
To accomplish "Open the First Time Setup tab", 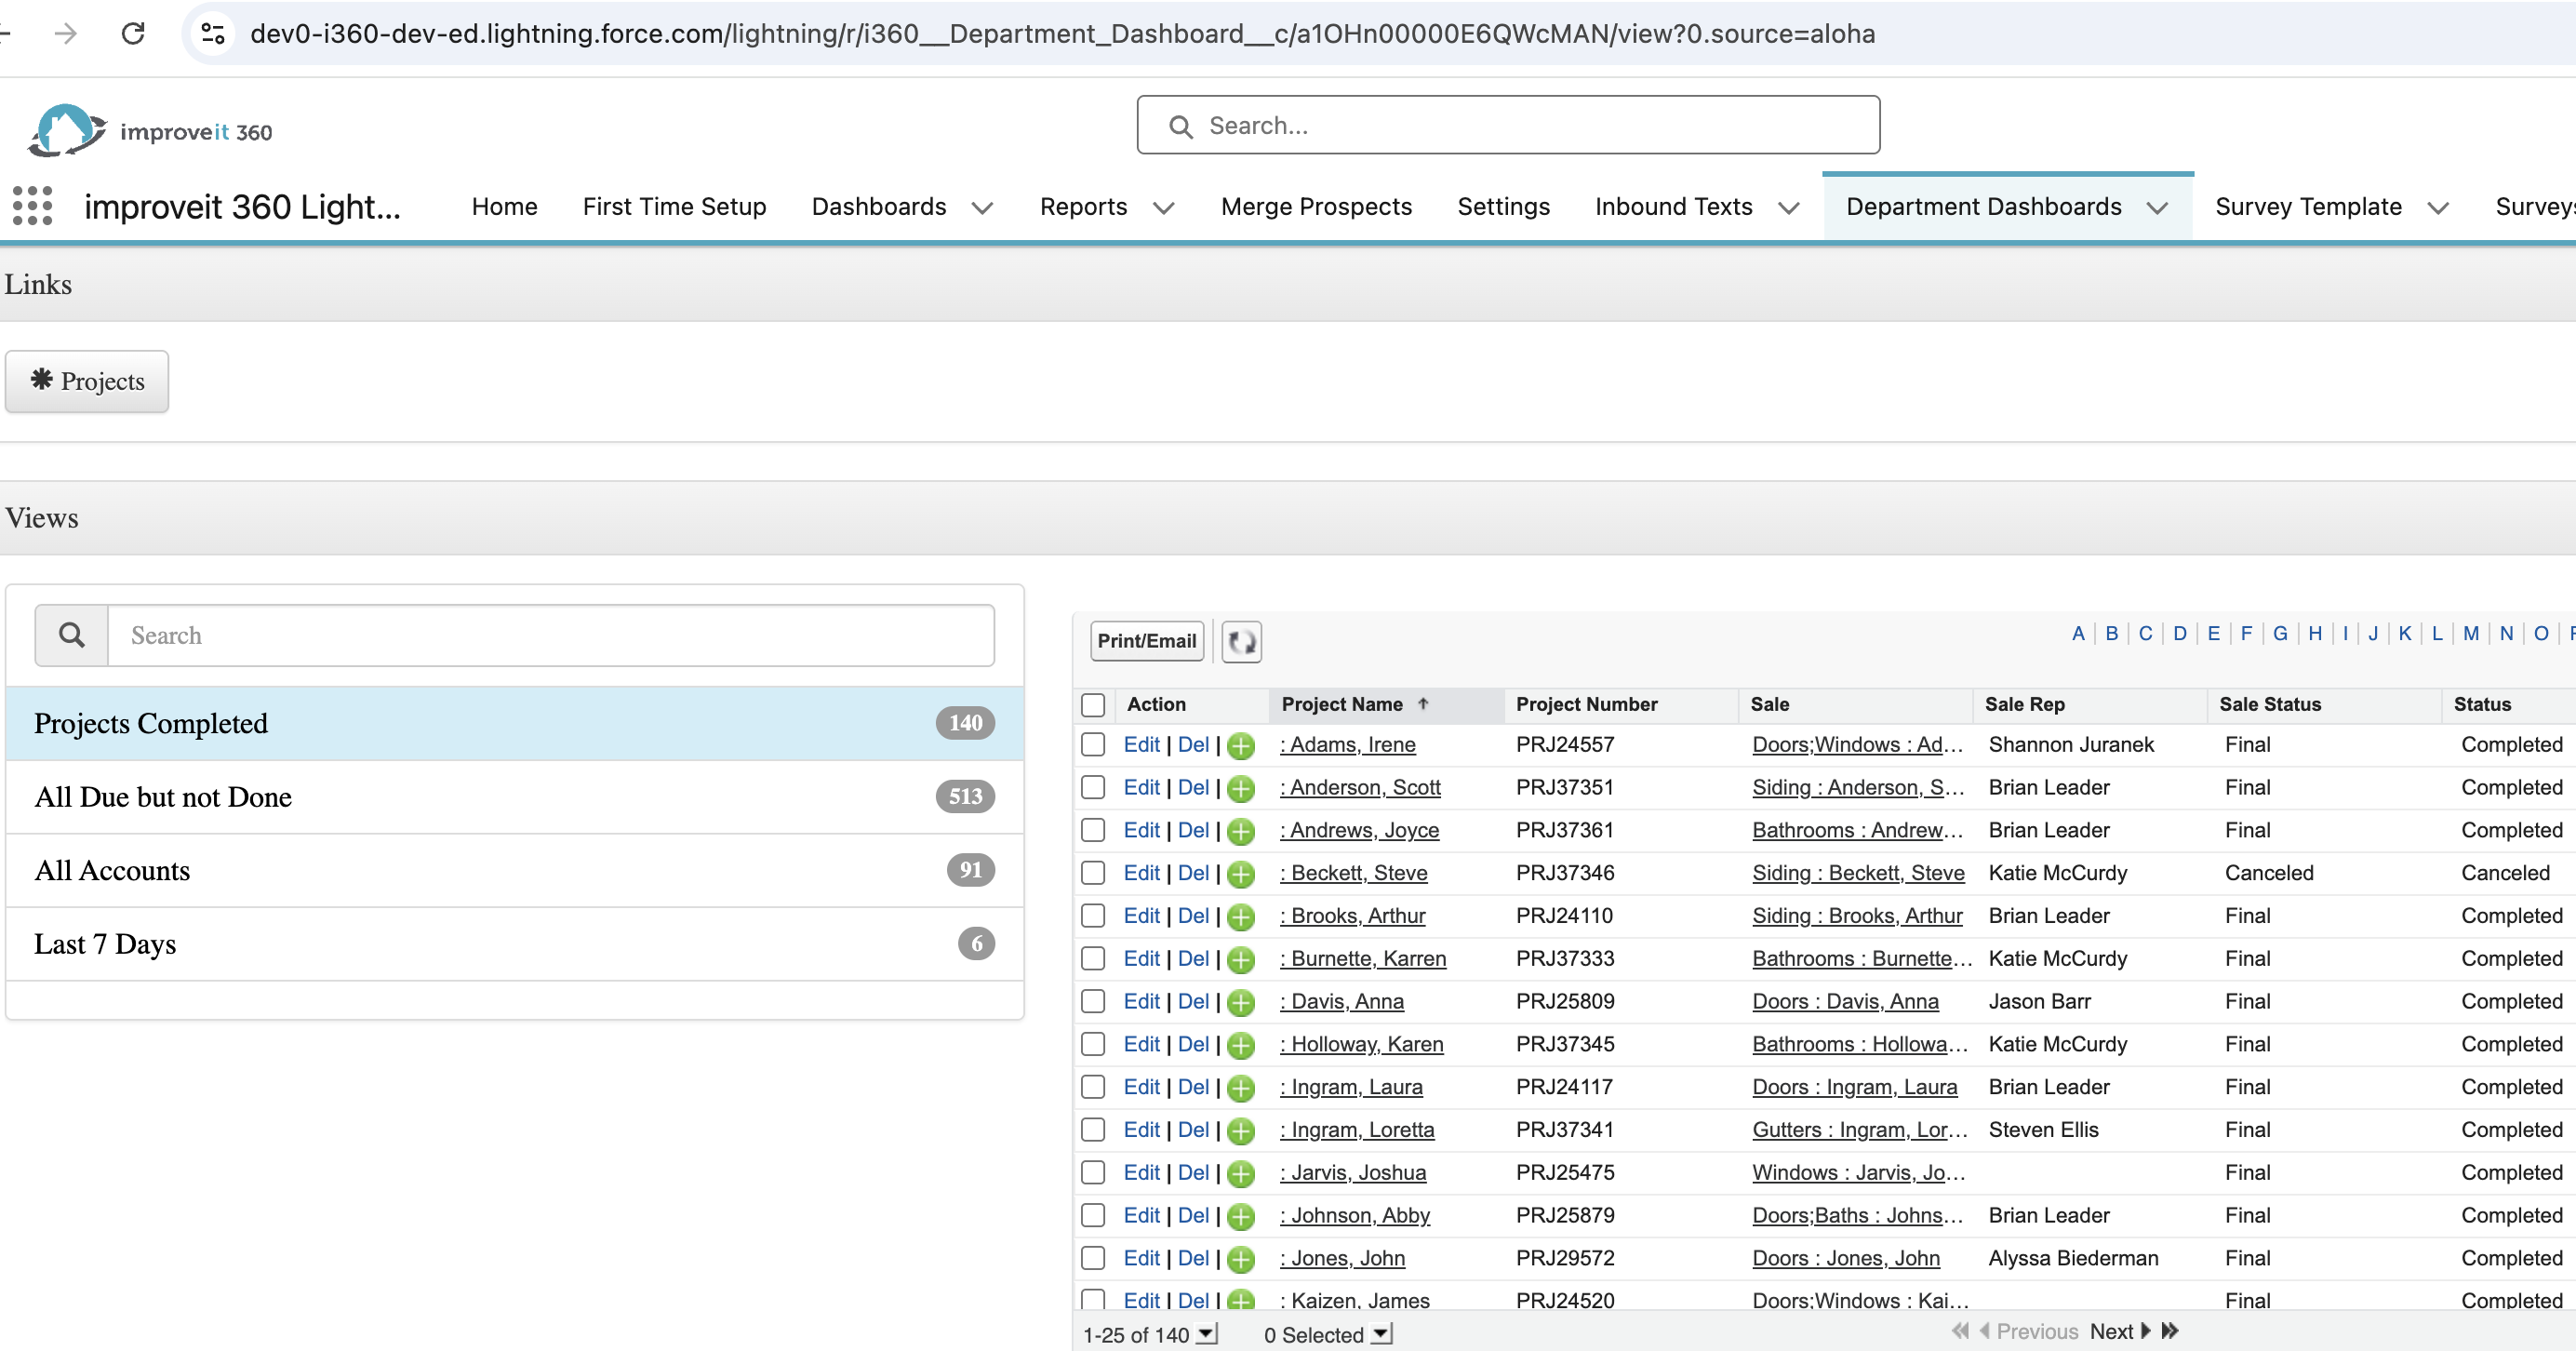I will 675,207.
